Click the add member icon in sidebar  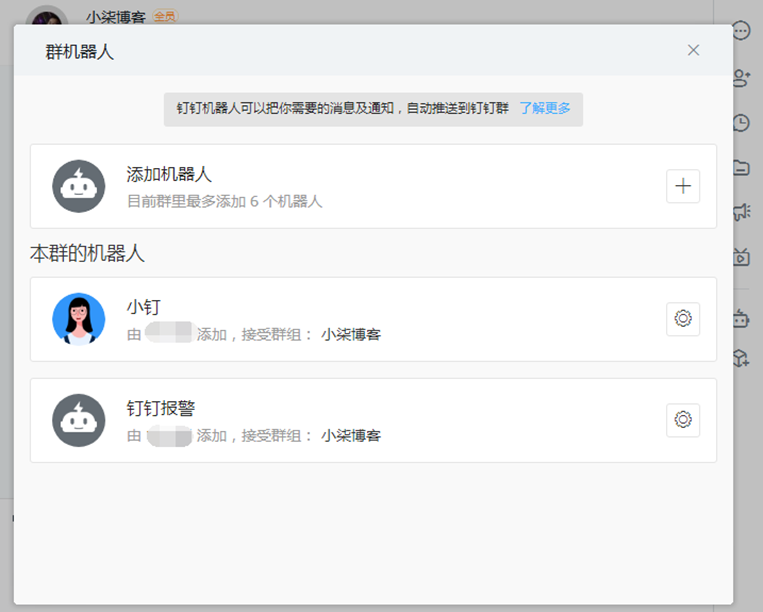[x=741, y=78]
